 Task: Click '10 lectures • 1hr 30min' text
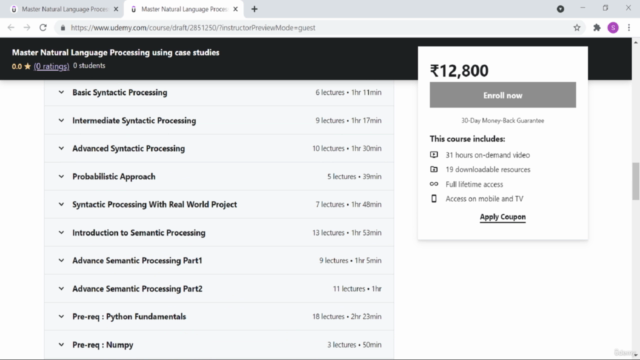click(x=347, y=149)
